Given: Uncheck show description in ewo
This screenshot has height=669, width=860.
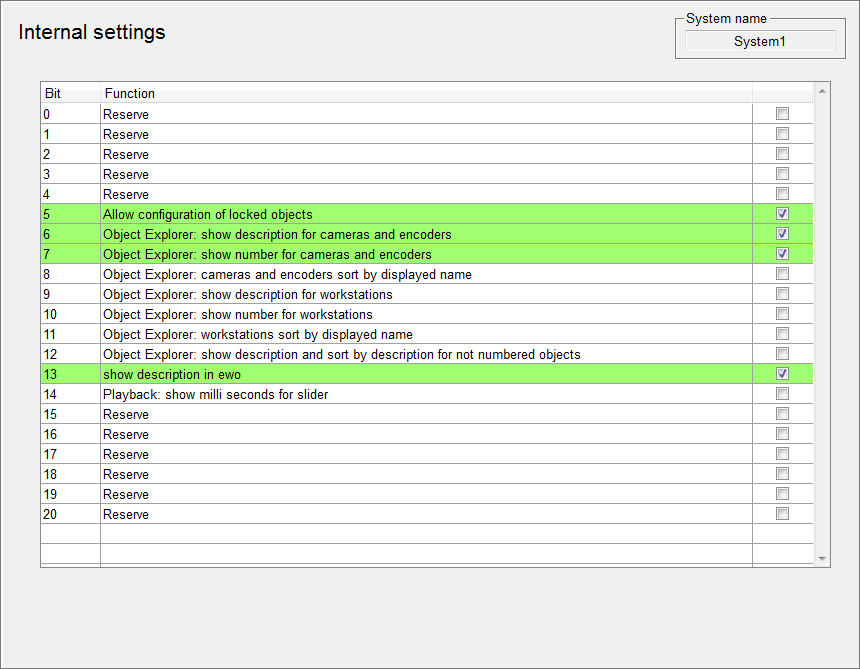Looking at the screenshot, I should coord(782,374).
